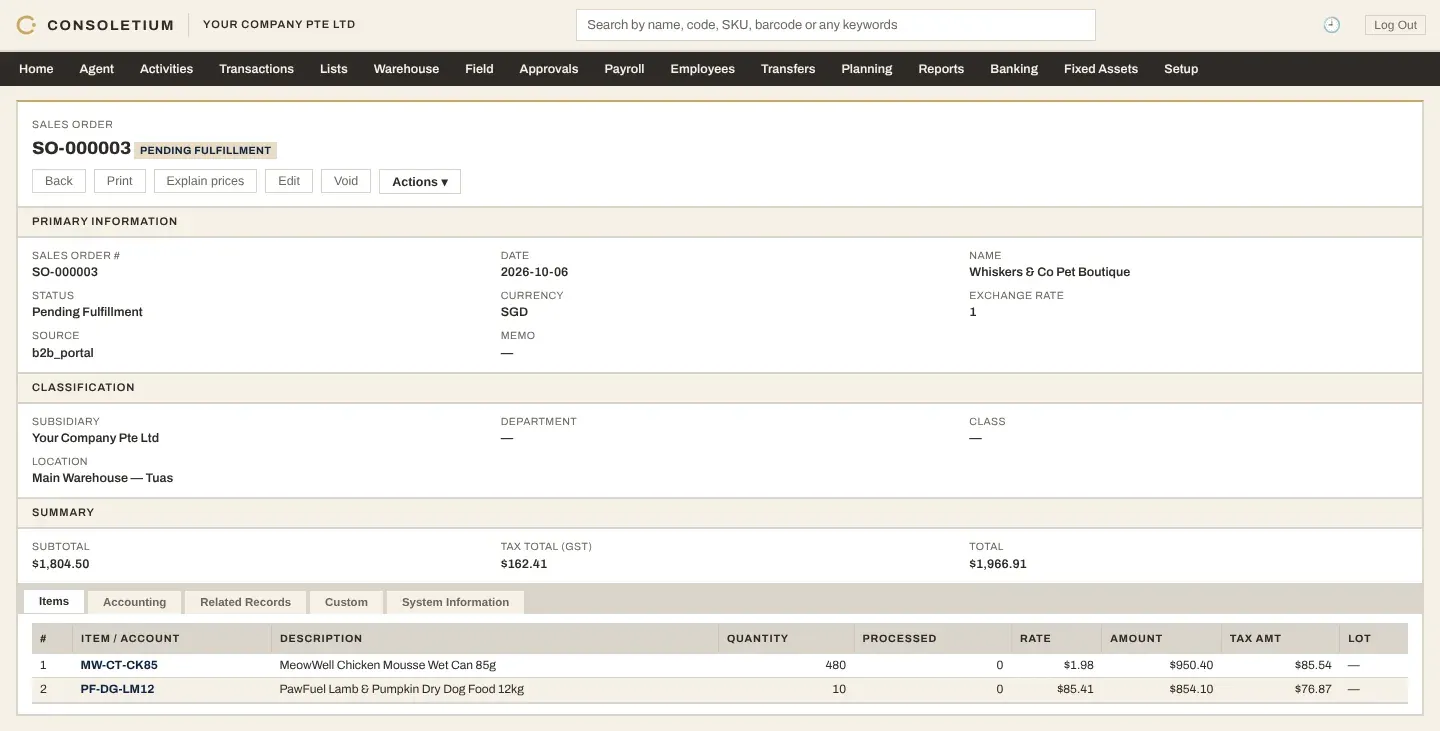Open the Transactions menu
The width and height of the screenshot is (1440, 731).
click(257, 69)
